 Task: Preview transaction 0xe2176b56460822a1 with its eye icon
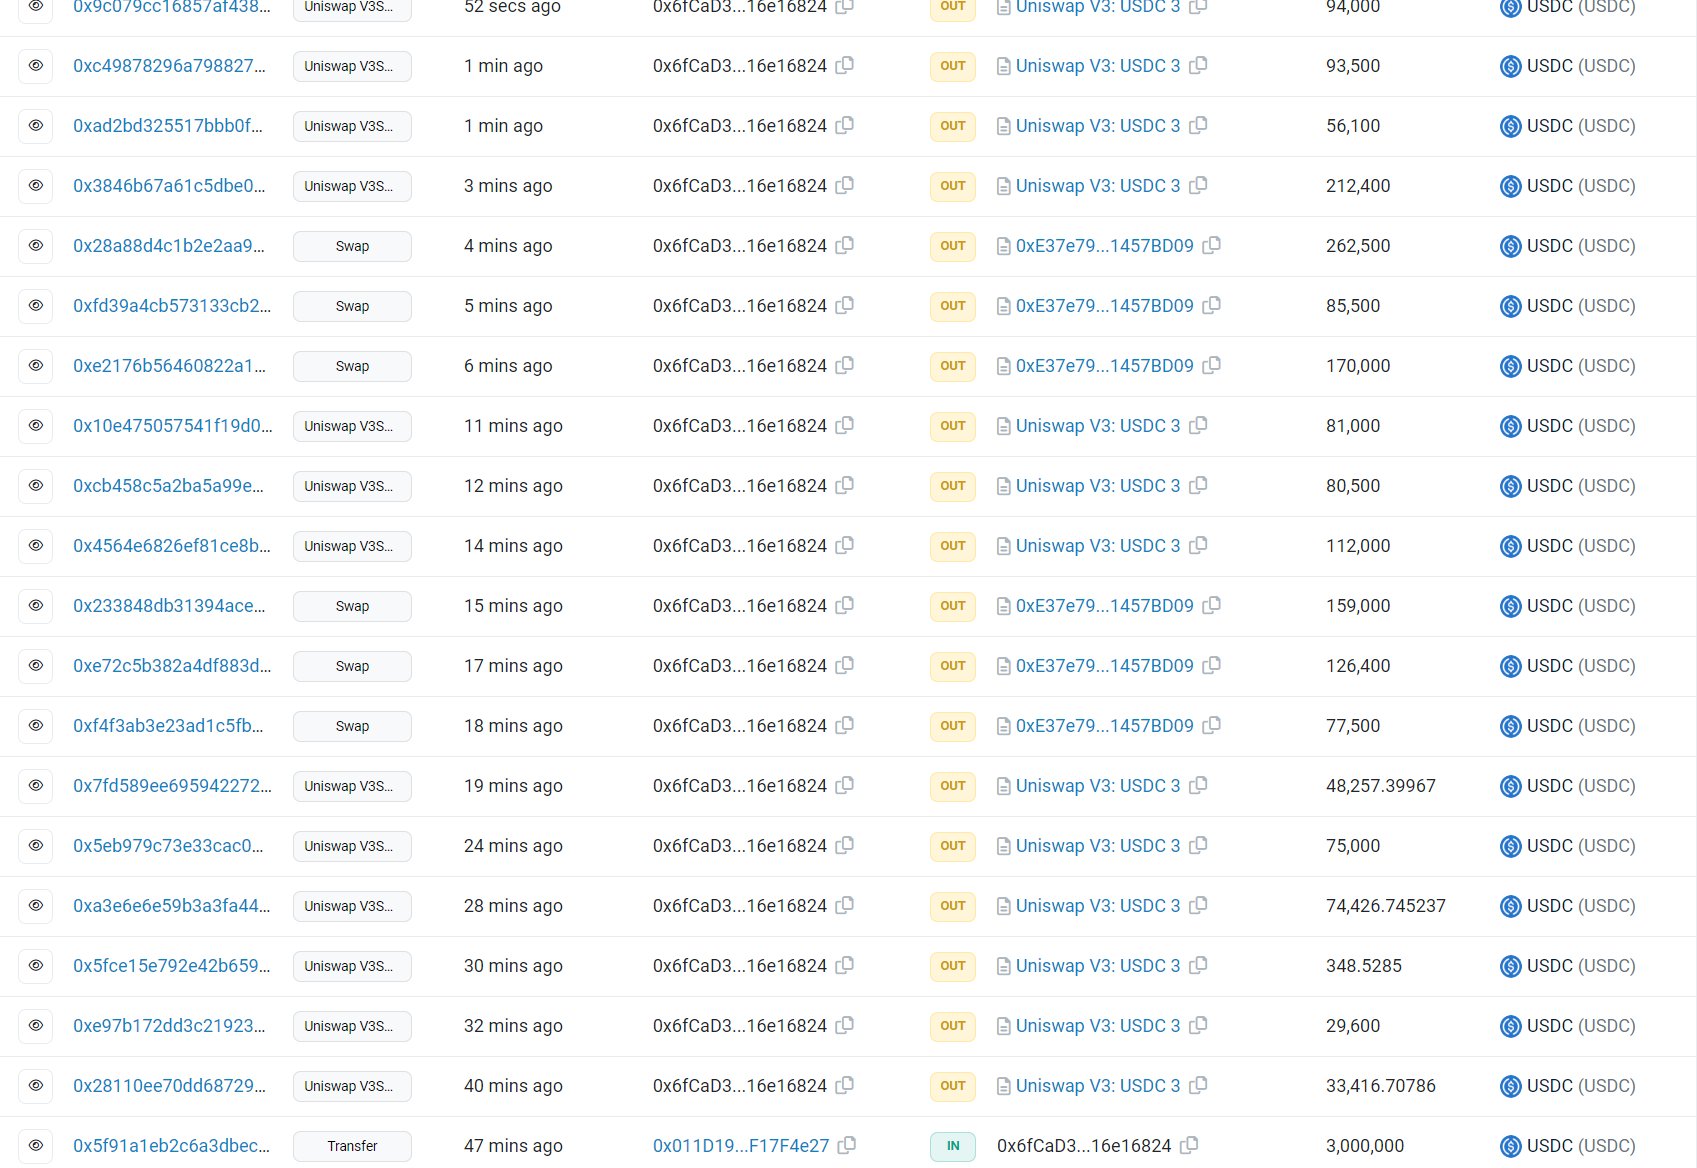[36, 366]
